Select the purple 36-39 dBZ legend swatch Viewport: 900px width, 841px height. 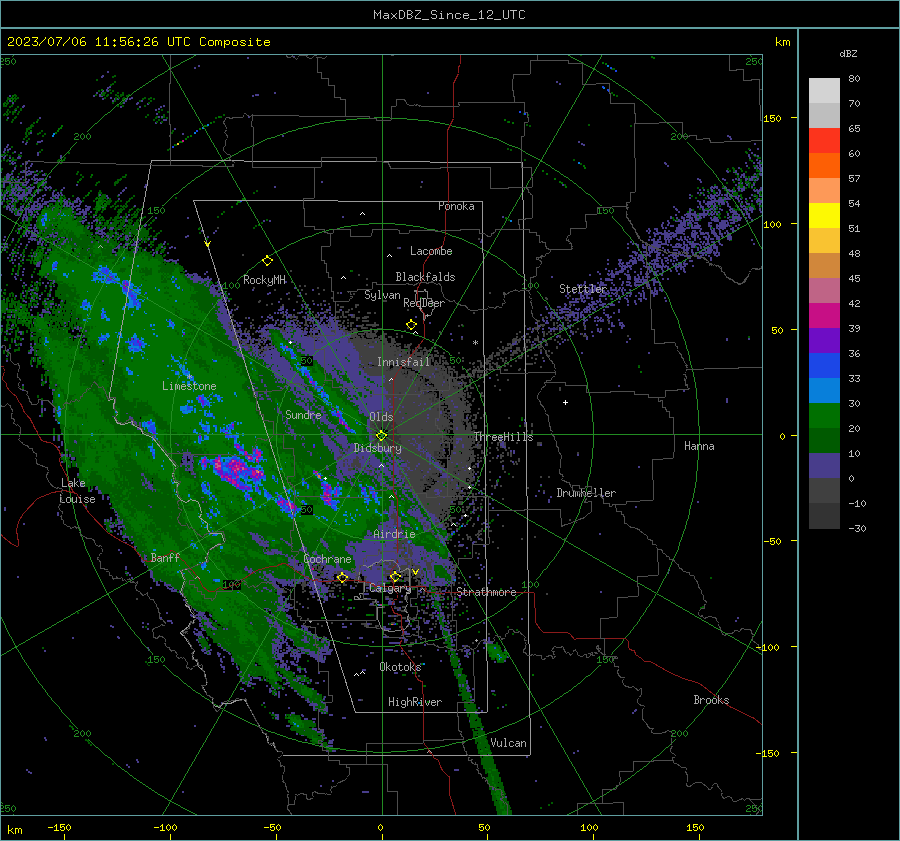pyautogui.click(x=824, y=341)
